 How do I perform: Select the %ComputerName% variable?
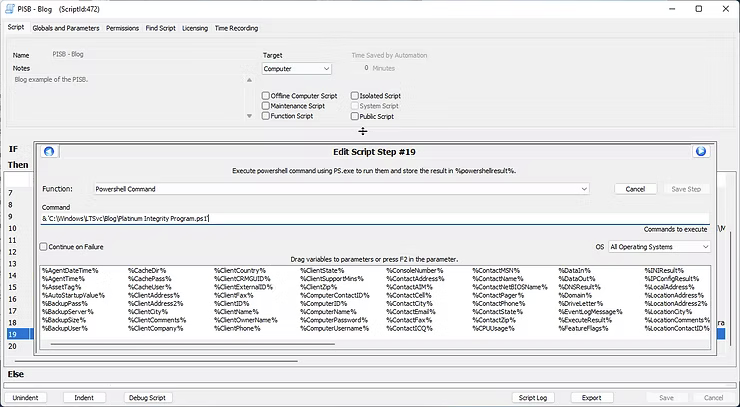(x=328, y=312)
